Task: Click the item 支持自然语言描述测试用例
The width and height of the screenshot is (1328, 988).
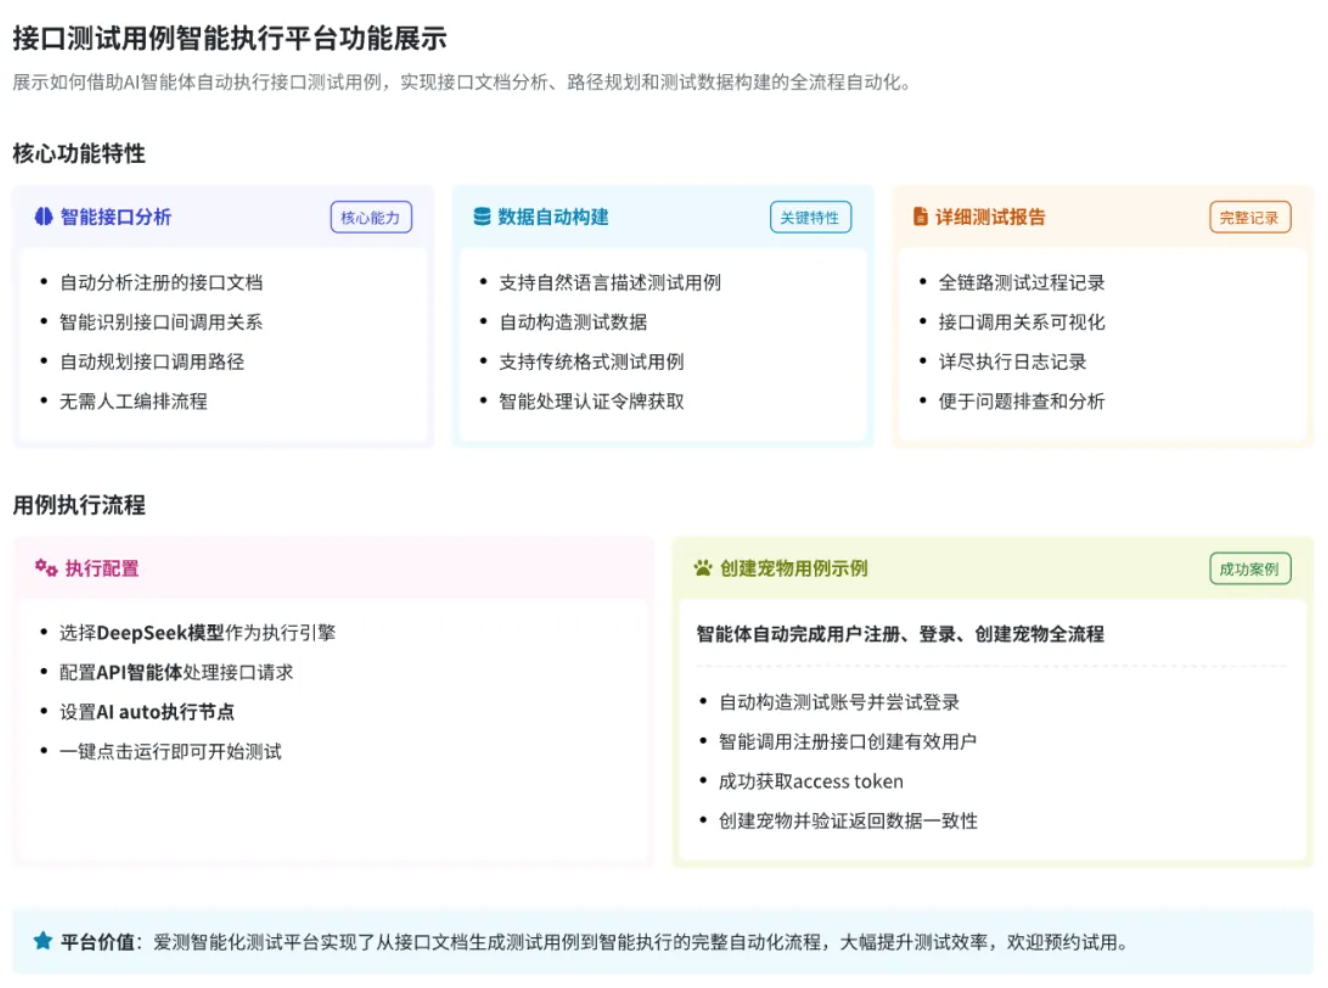Action: click(x=610, y=282)
